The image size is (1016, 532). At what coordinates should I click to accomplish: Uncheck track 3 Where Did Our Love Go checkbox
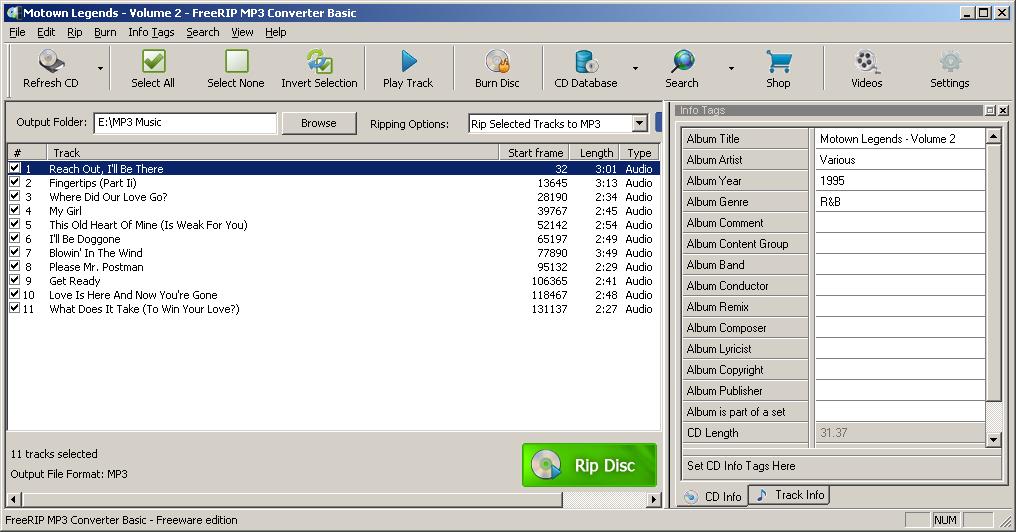point(15,196)
